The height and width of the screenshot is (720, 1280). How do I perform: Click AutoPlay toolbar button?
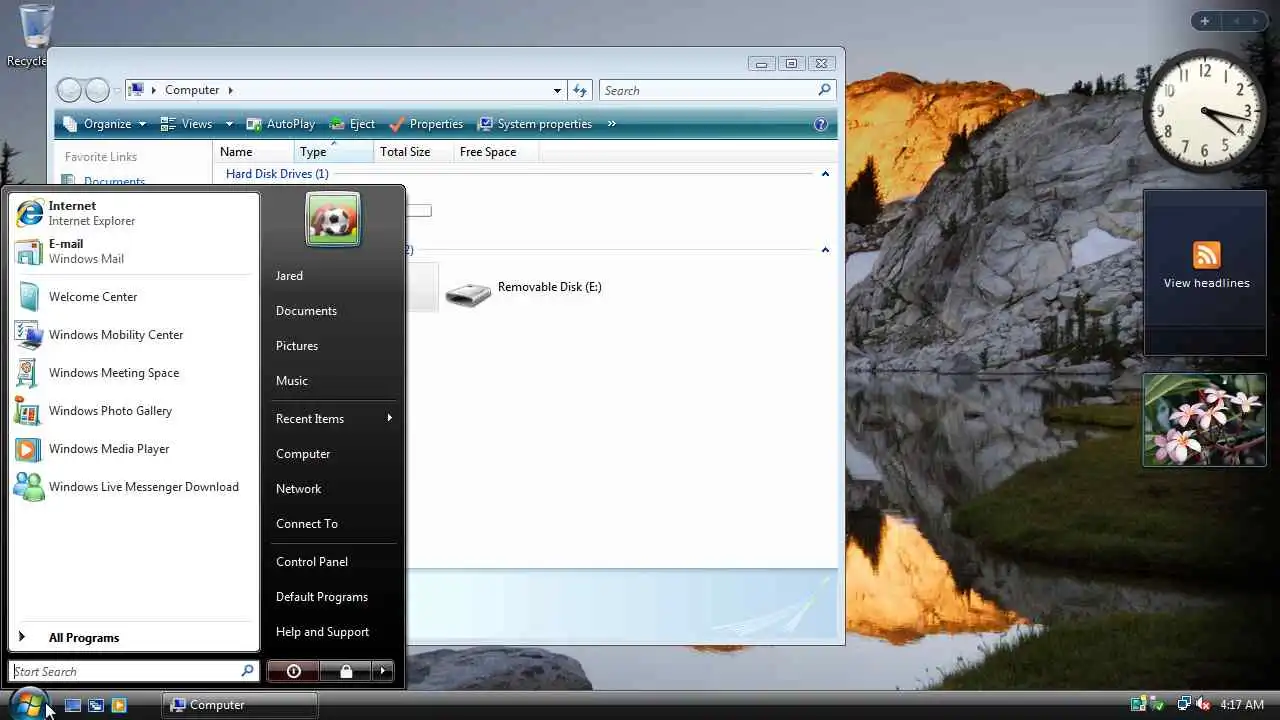[x=280, y=124]
